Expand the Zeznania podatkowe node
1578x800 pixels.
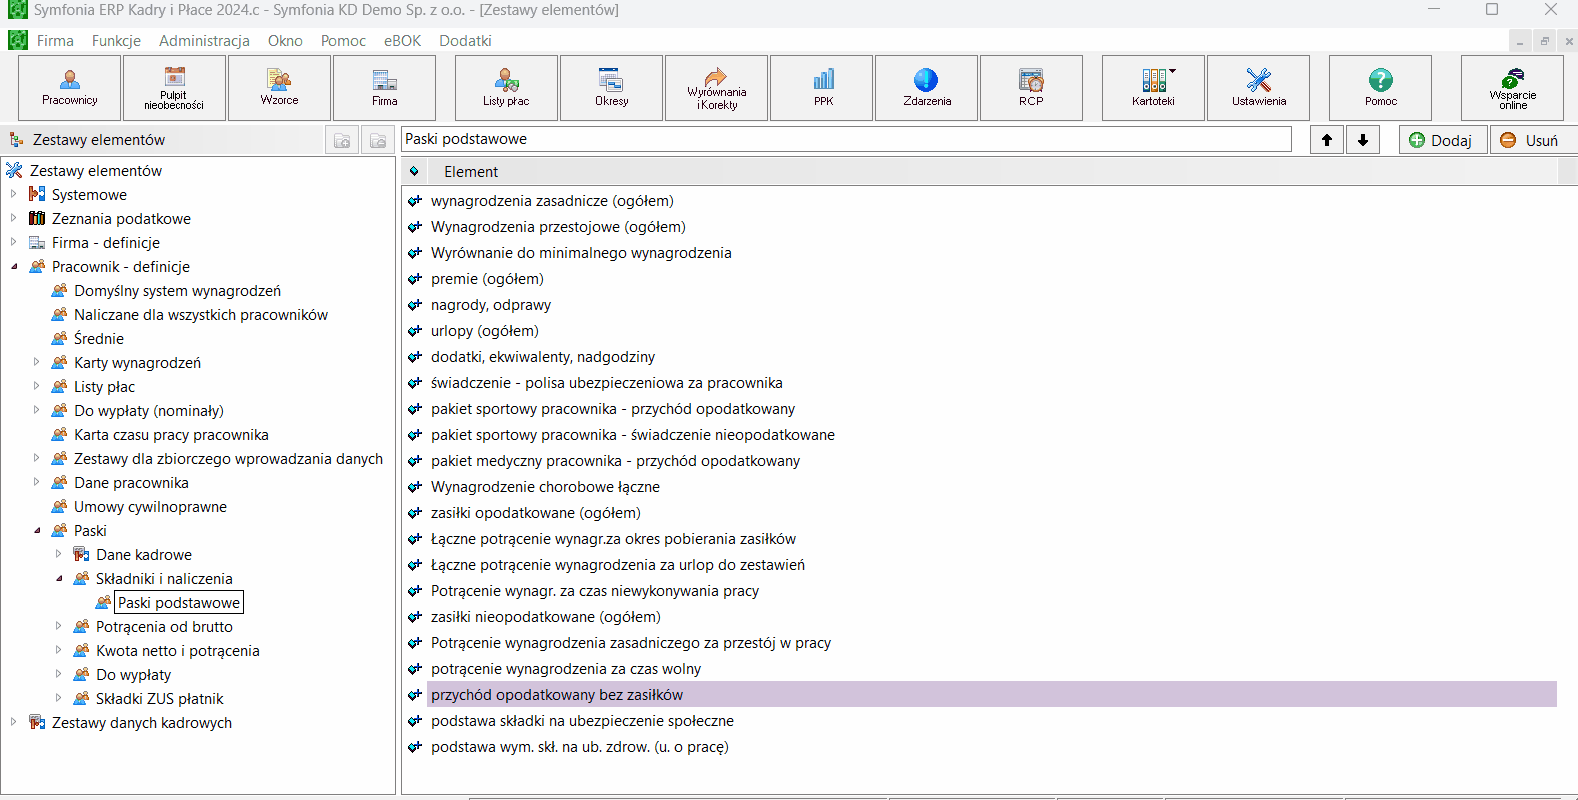pos(13,218)
